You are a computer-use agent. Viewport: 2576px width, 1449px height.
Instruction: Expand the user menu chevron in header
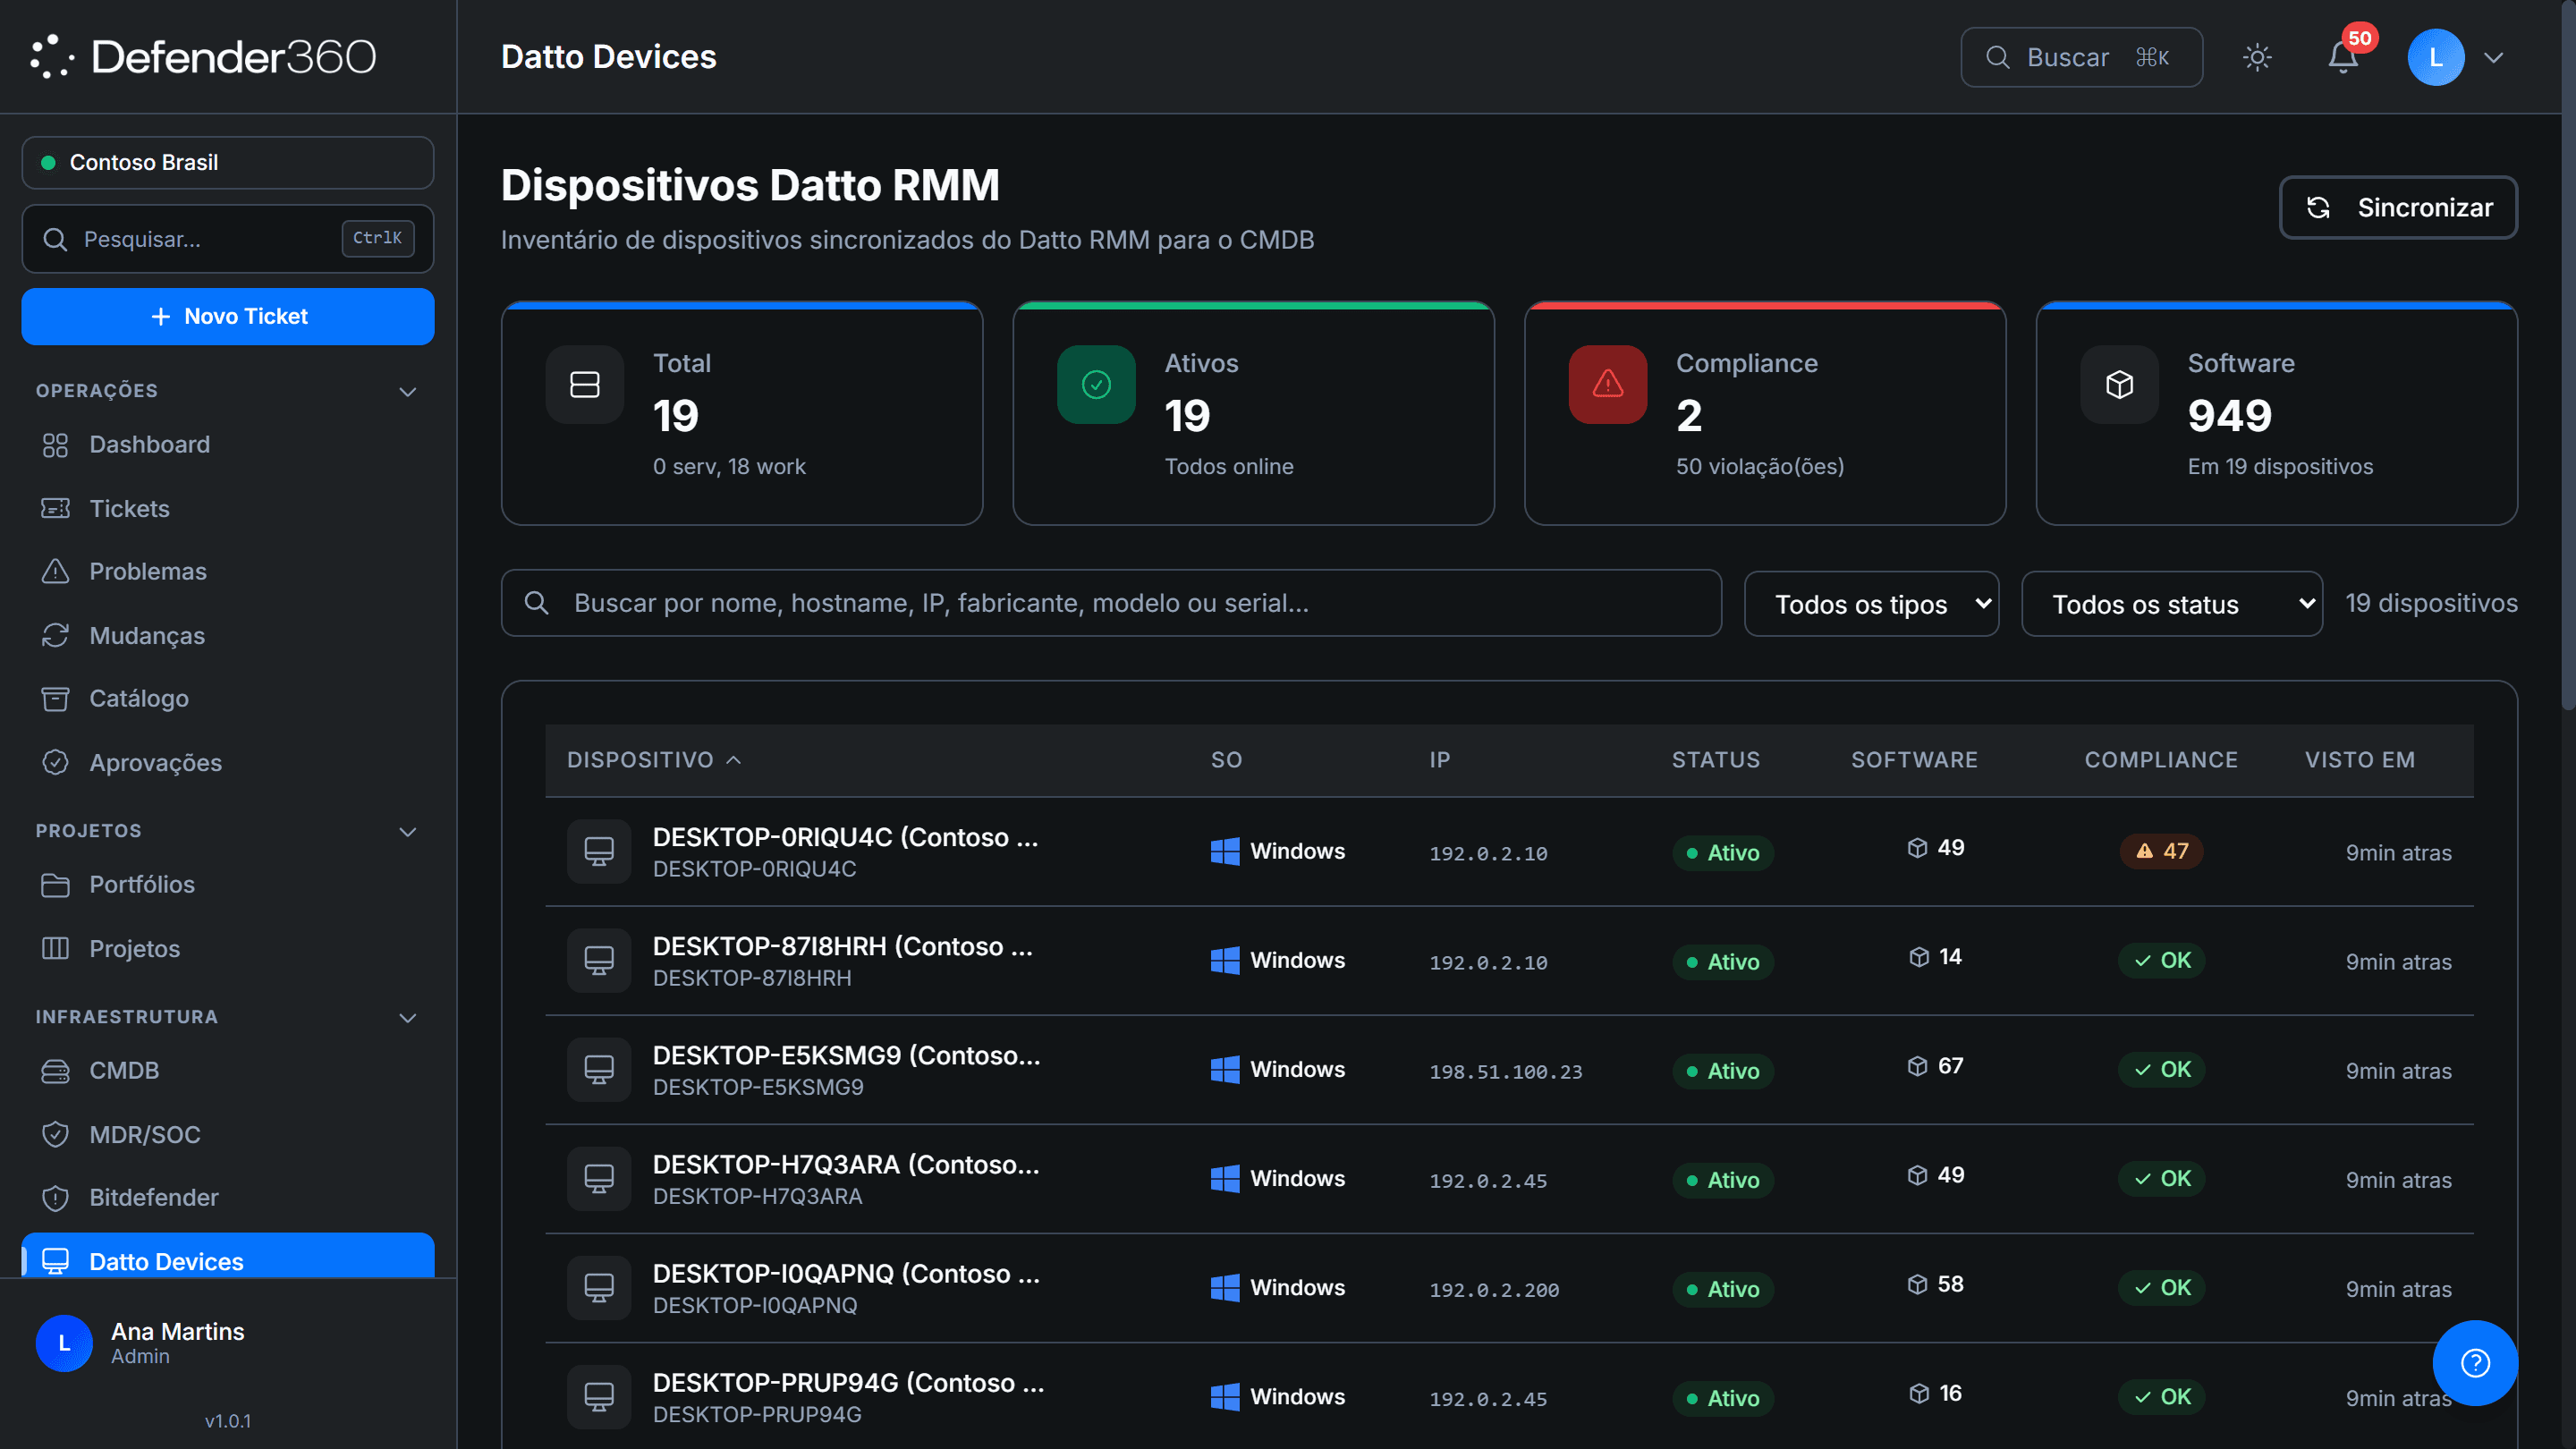(2493, 57)
